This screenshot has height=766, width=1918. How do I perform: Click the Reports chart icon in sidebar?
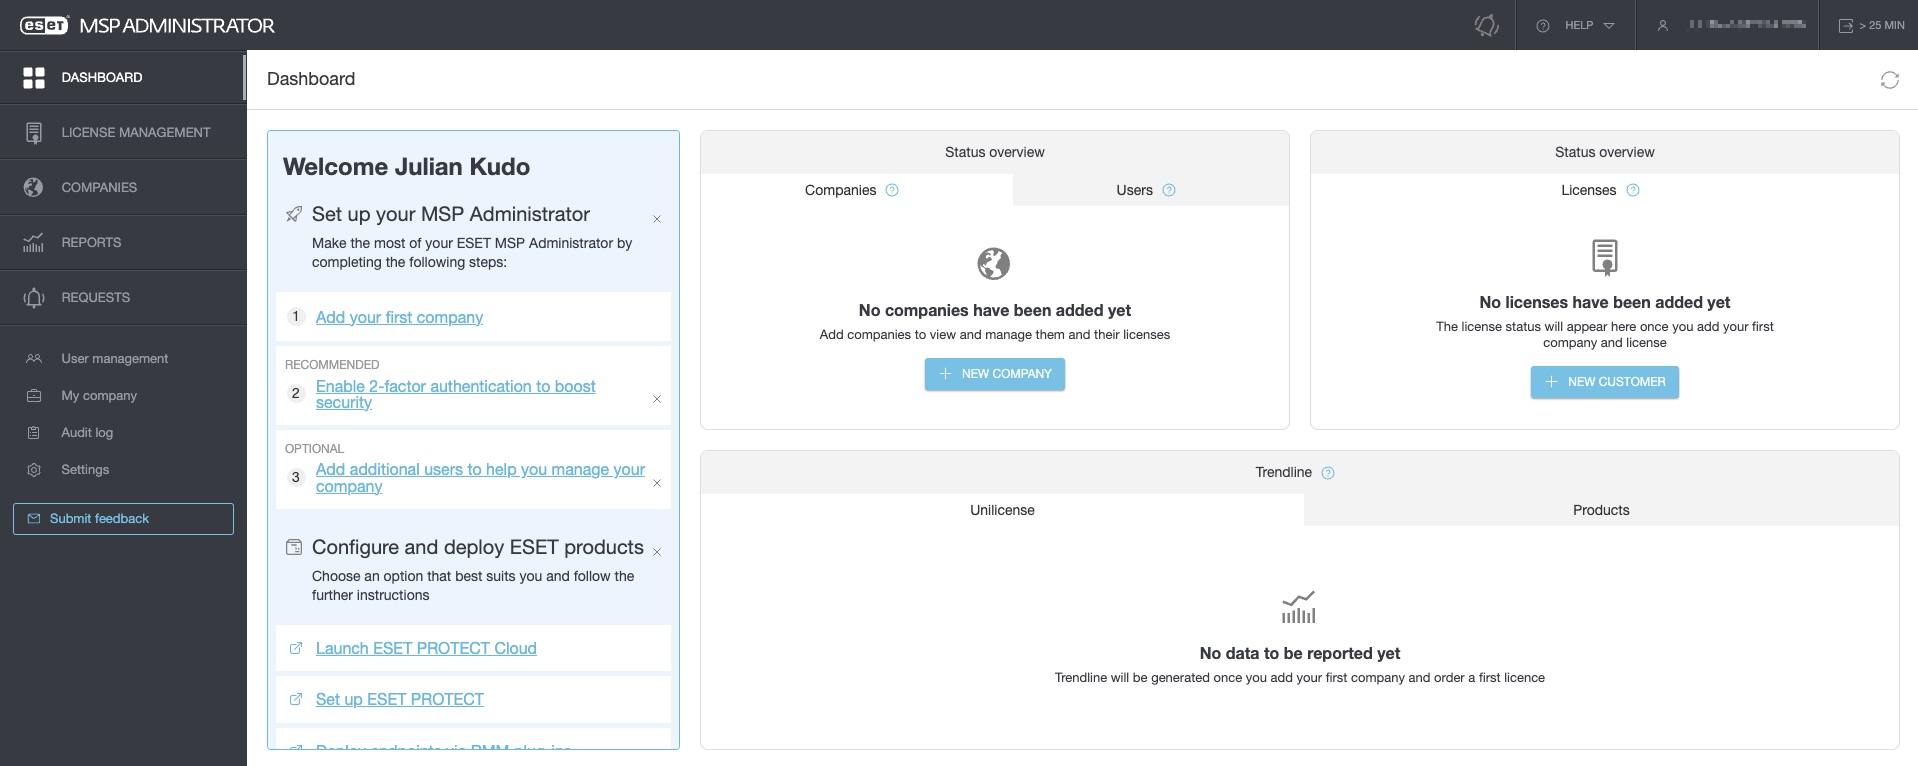(x=34, y=242)
